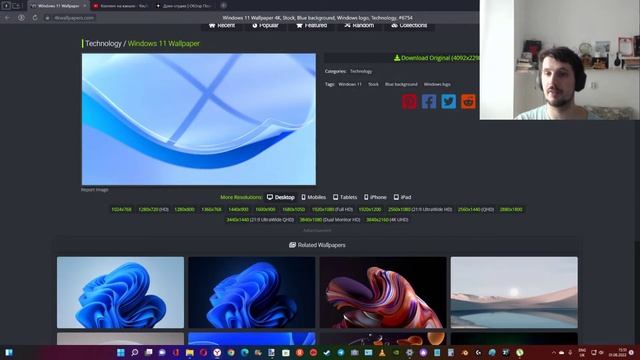Screen dimensions: 640x360
Task: Choose the 1680x1050 resolution
Action: click(294, 209)
